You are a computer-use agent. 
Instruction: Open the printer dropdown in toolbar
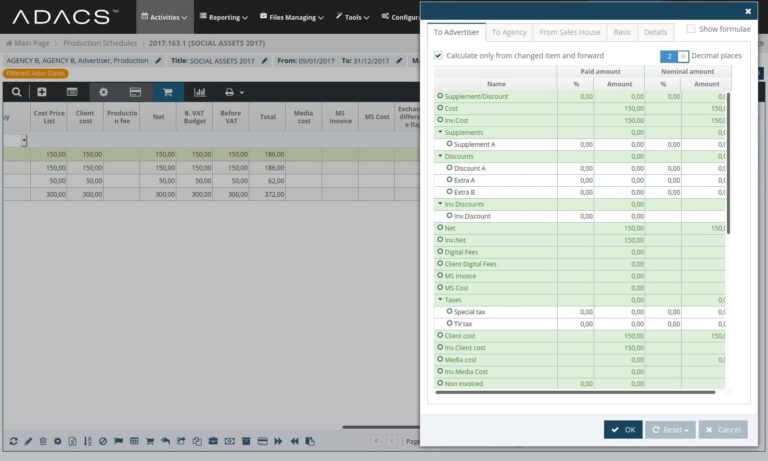[234, 92]
